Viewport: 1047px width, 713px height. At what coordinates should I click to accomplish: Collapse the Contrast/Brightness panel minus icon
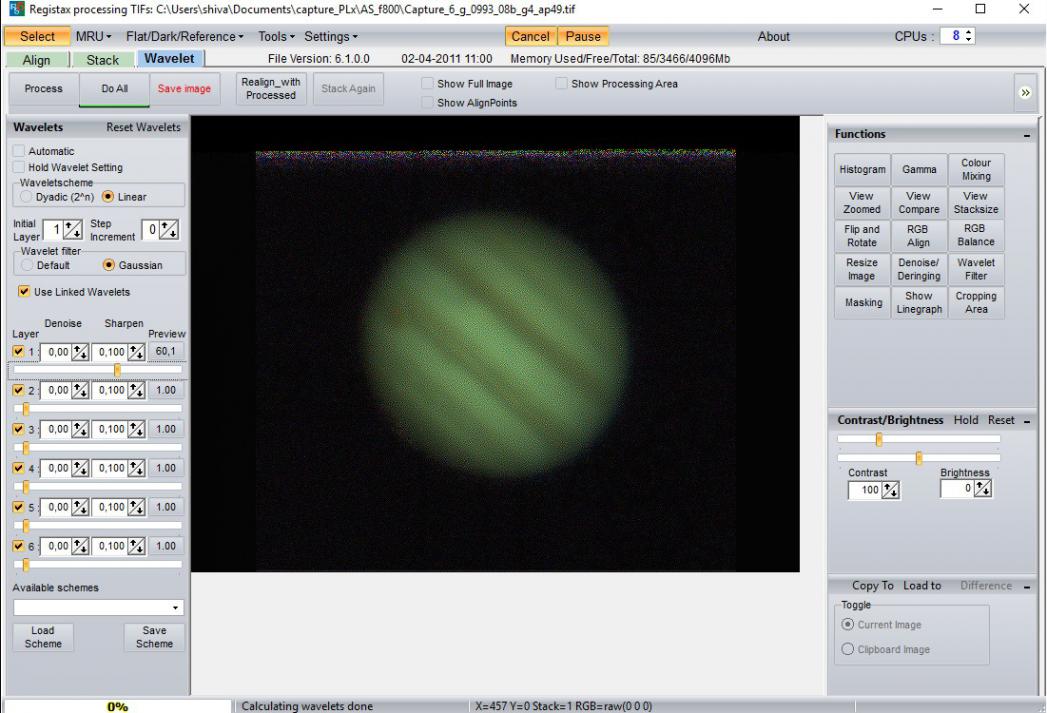tap(1027, 421)
